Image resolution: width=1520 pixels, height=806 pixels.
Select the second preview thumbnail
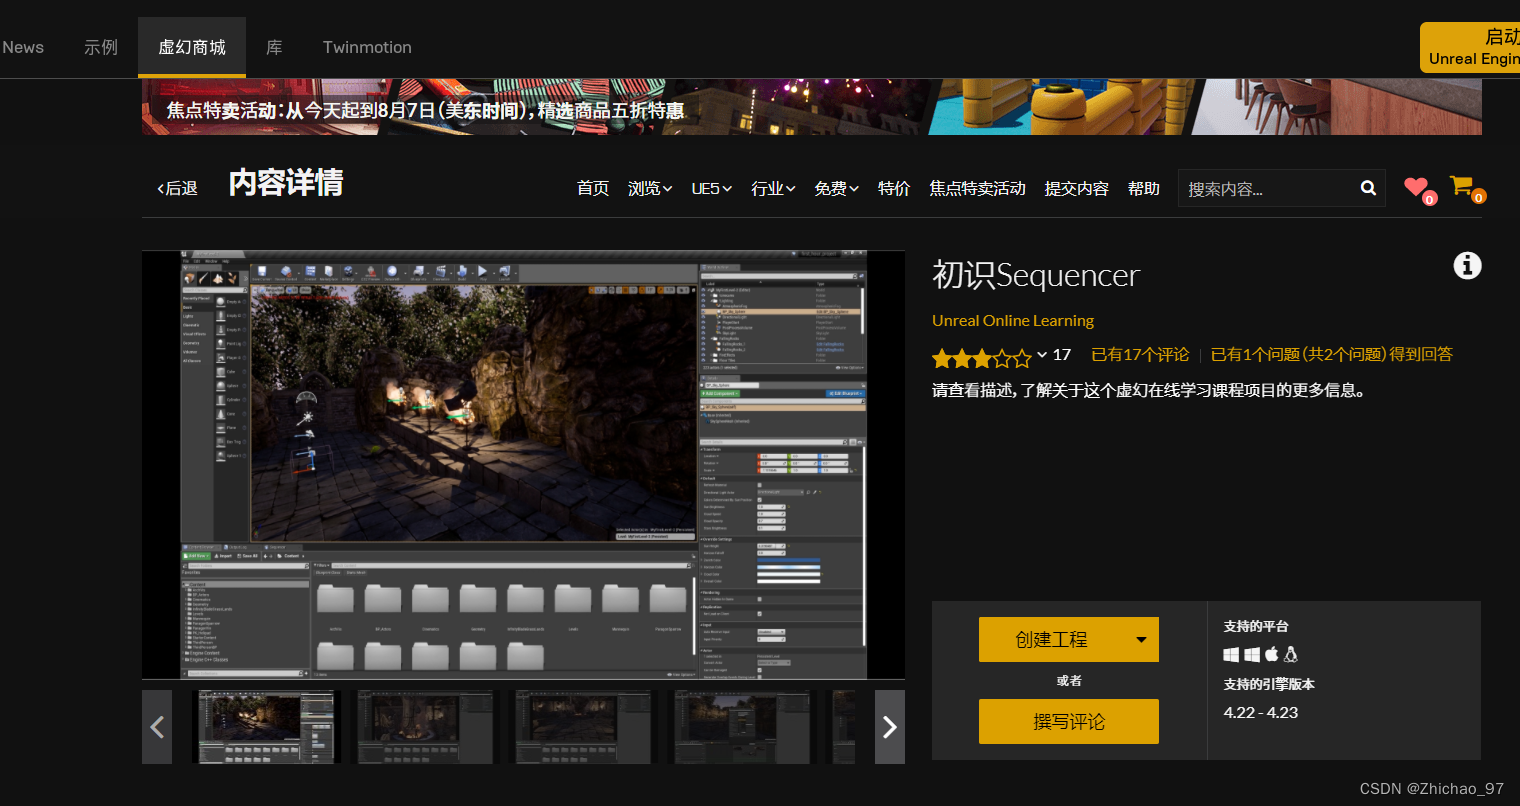pos(424,727)
